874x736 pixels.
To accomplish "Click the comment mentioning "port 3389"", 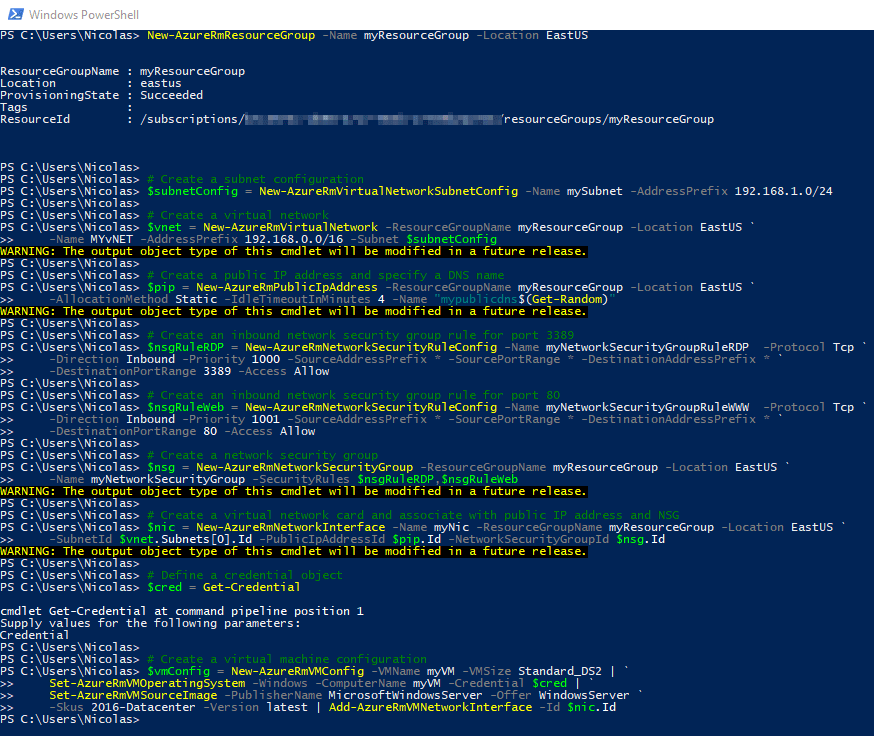I will [360, 335].
